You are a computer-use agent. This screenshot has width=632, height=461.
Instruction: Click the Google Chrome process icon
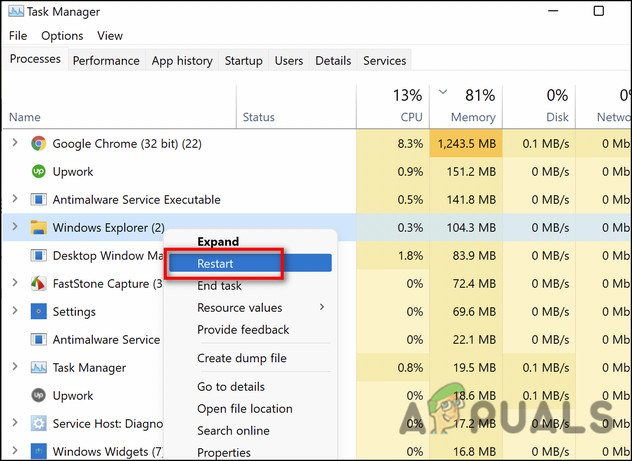[39, 143]
